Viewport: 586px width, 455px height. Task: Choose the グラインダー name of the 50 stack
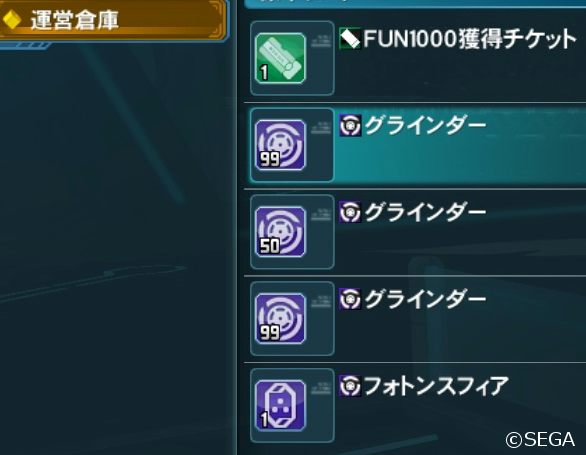(x=425, y=212)
